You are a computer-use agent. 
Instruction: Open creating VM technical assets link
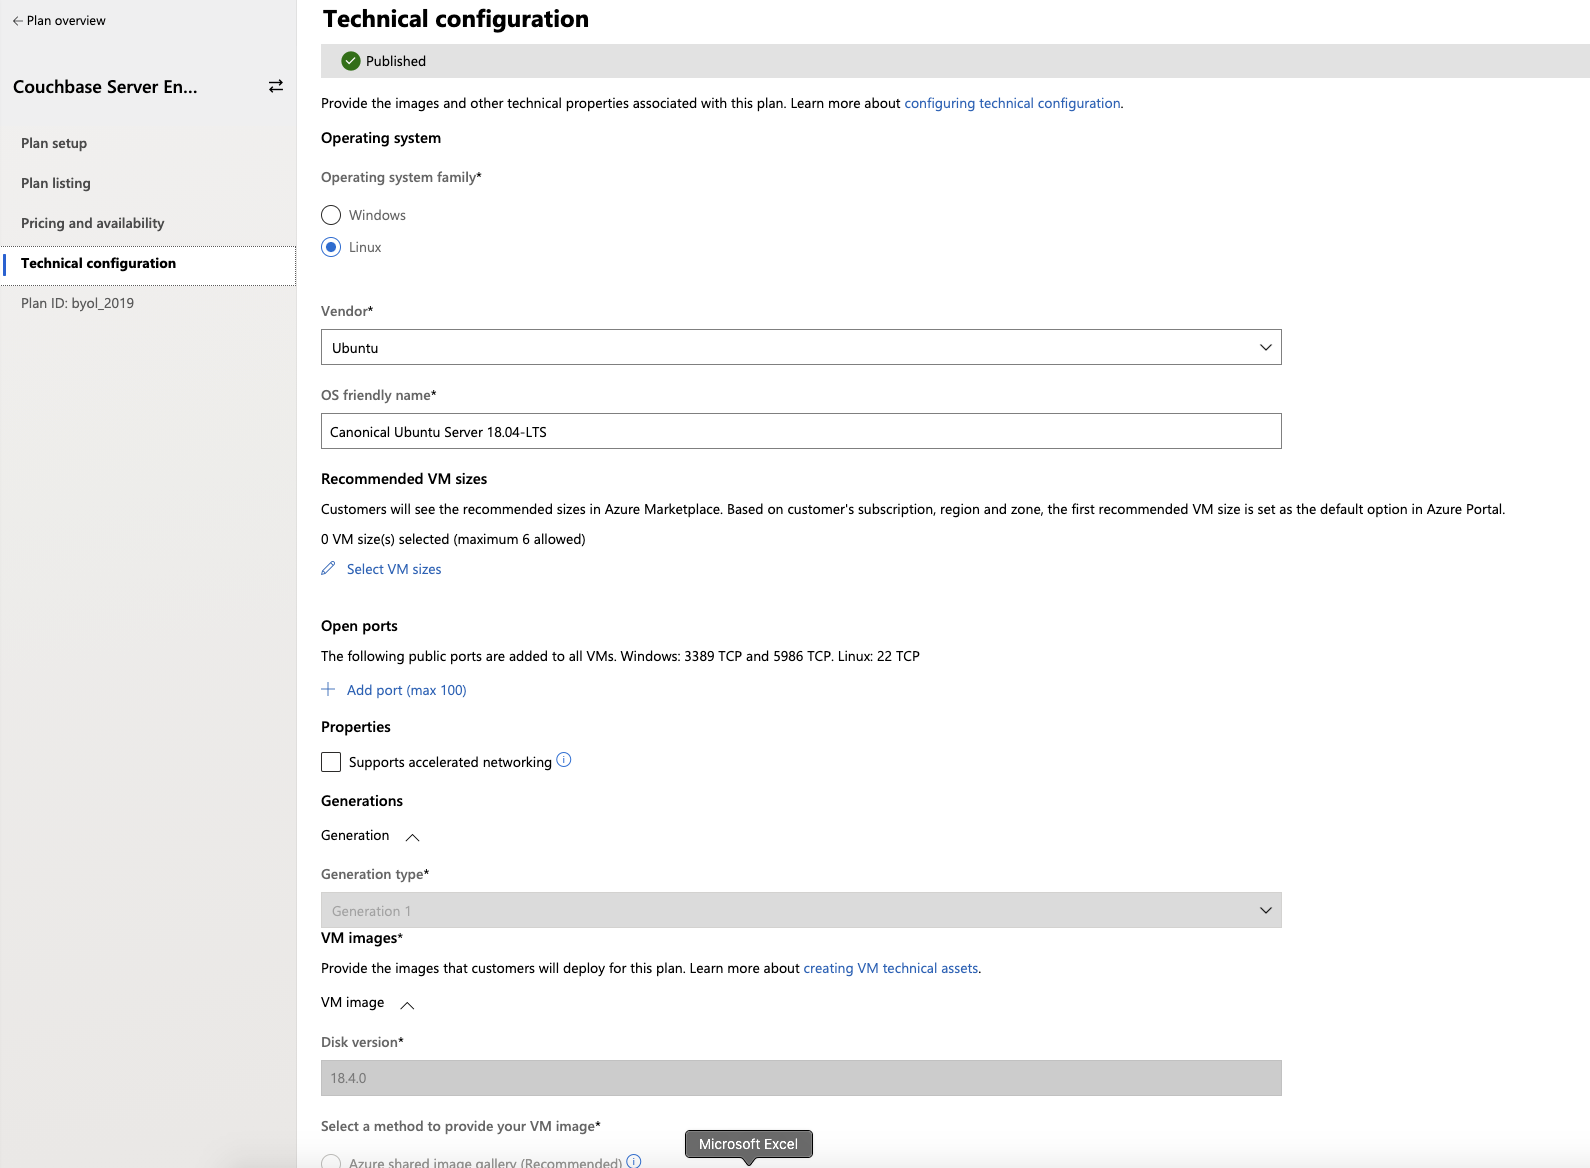[890, 968]
